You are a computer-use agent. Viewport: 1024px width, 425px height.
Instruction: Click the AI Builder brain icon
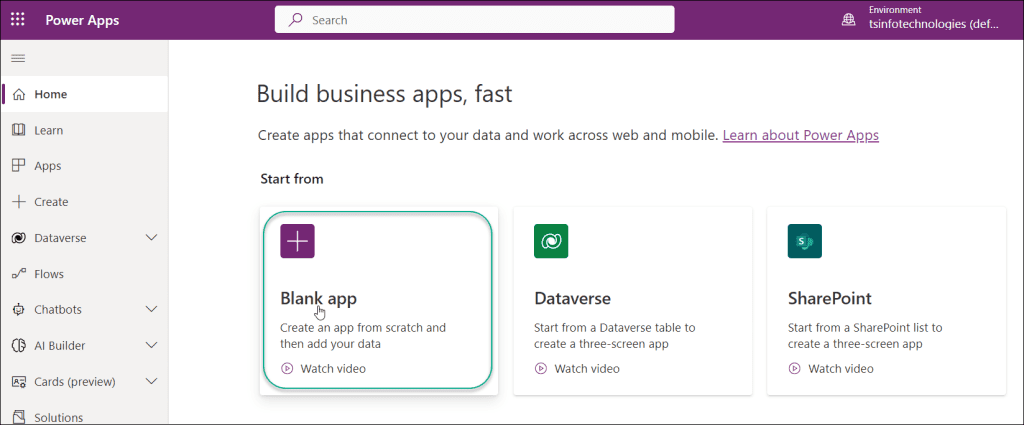pyautogui.click(x=19, y=345)
